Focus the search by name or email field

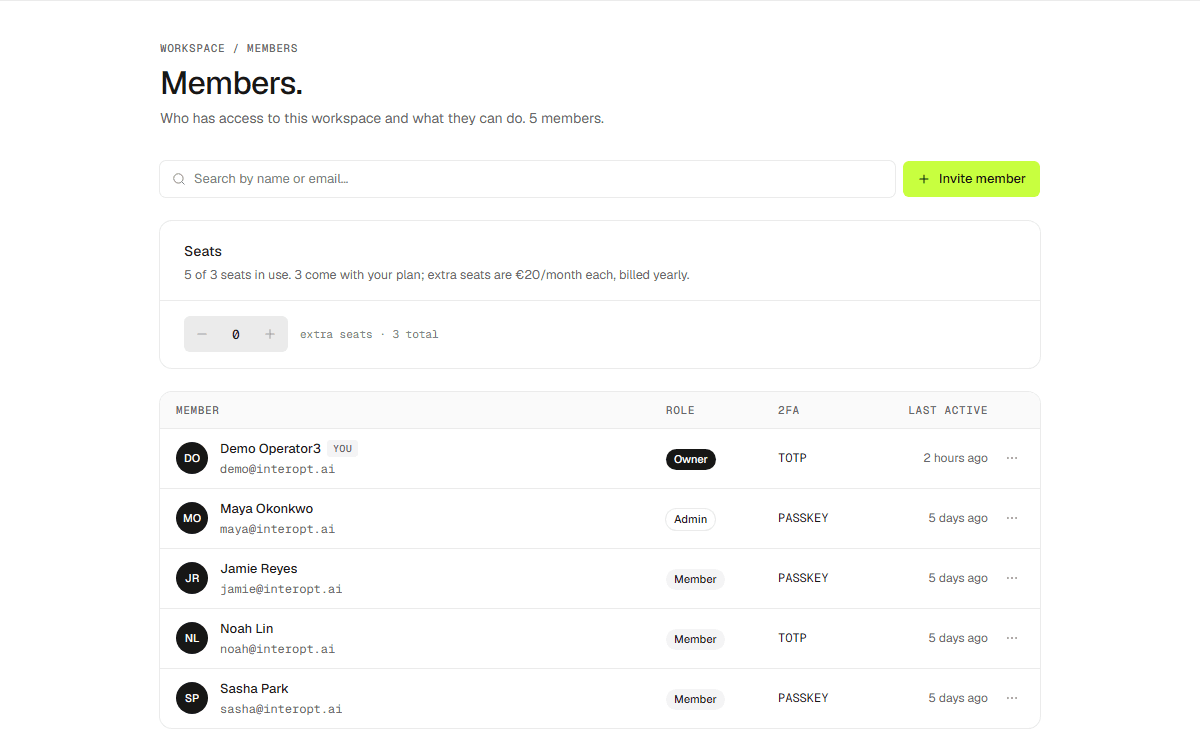click(527, 179)
